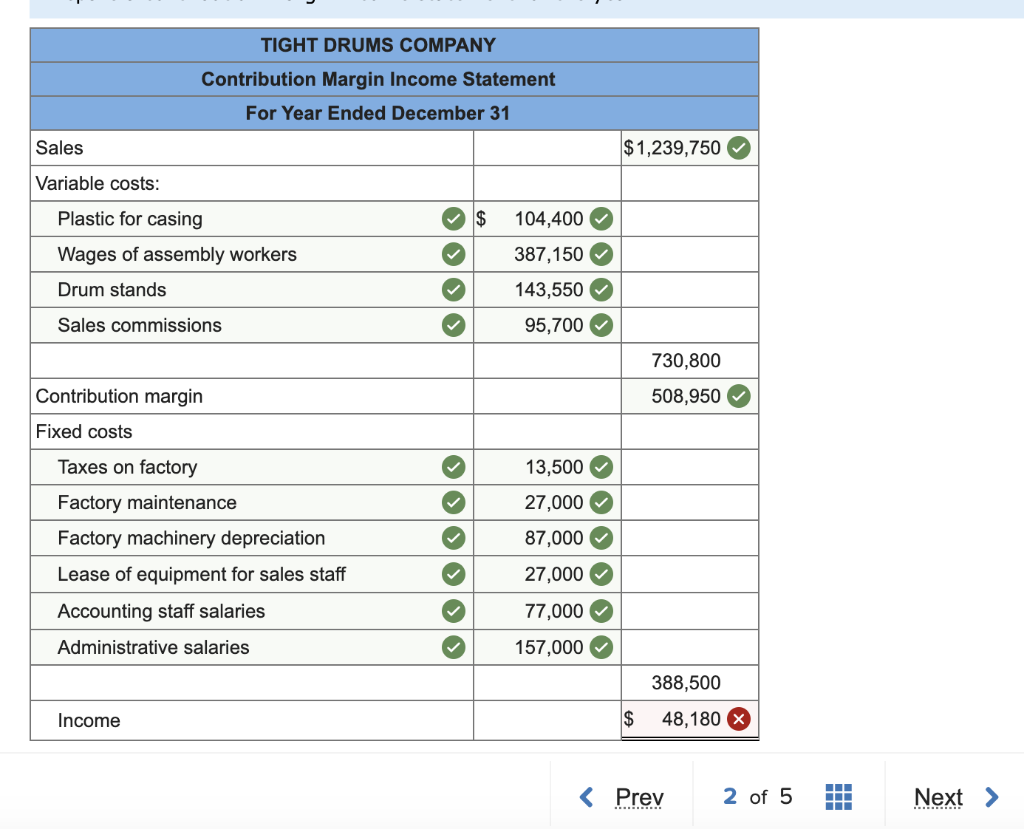Click the checkmark next to Plastic for casing

(453, 218)
